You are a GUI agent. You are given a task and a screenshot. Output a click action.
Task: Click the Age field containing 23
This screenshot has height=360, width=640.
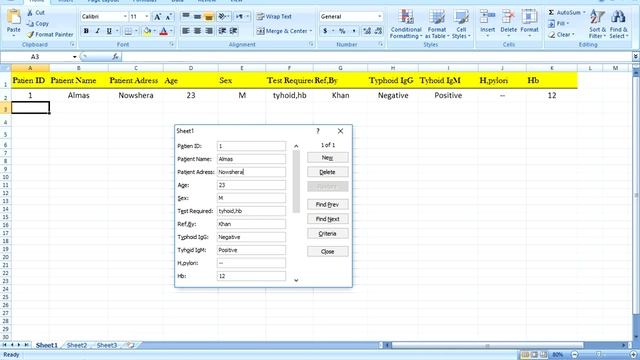tap(251, 185)
